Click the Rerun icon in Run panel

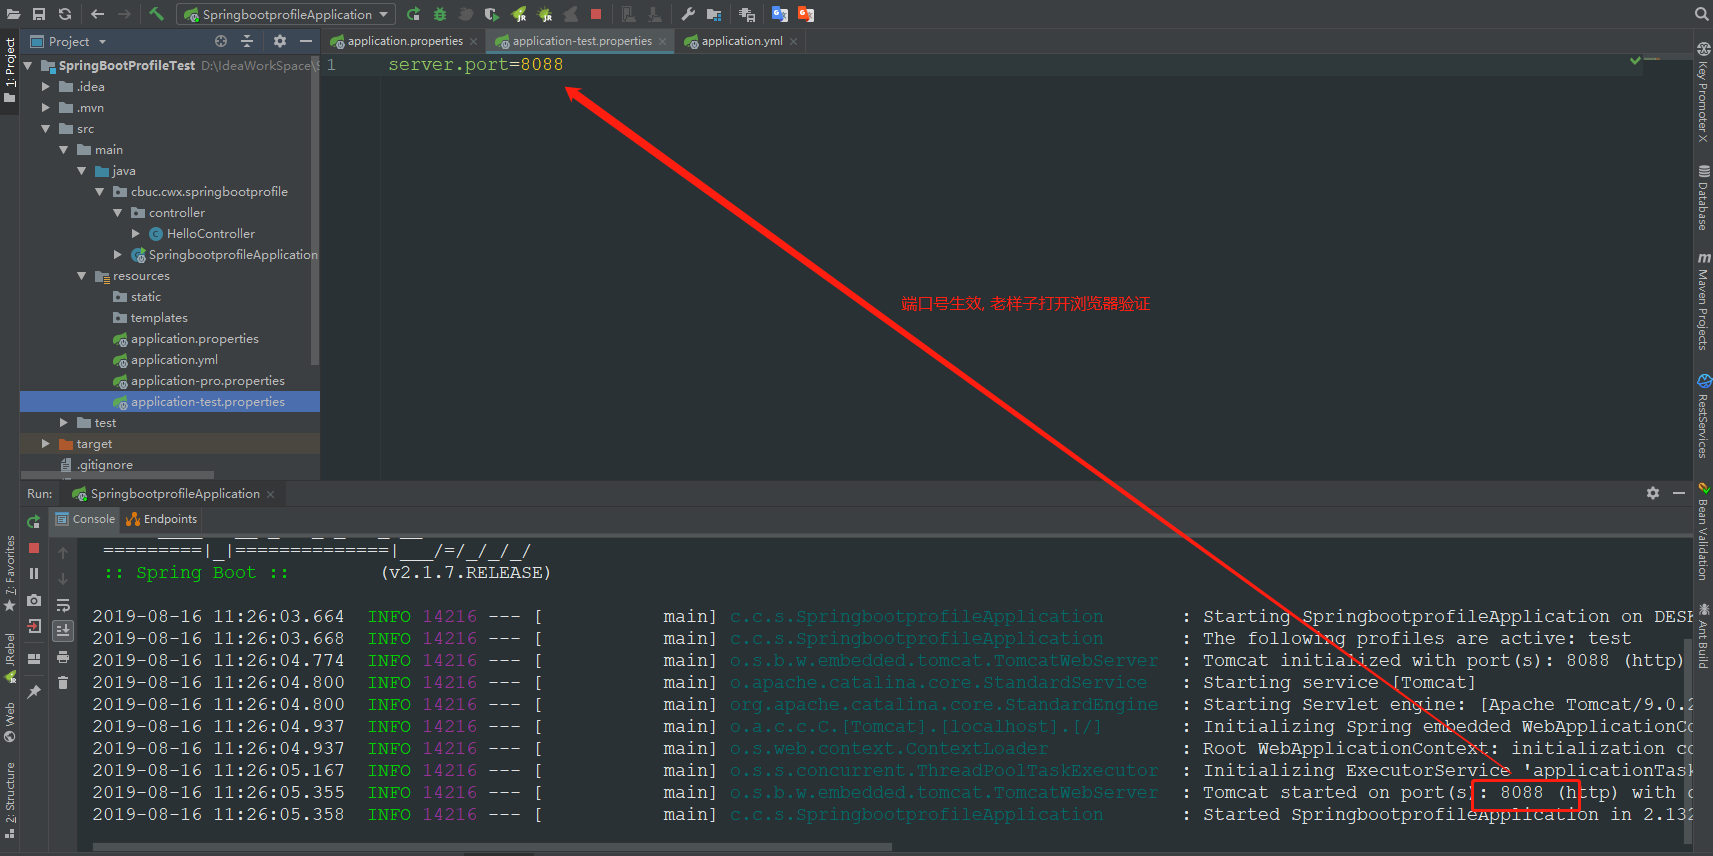click(x=34, y=522)
